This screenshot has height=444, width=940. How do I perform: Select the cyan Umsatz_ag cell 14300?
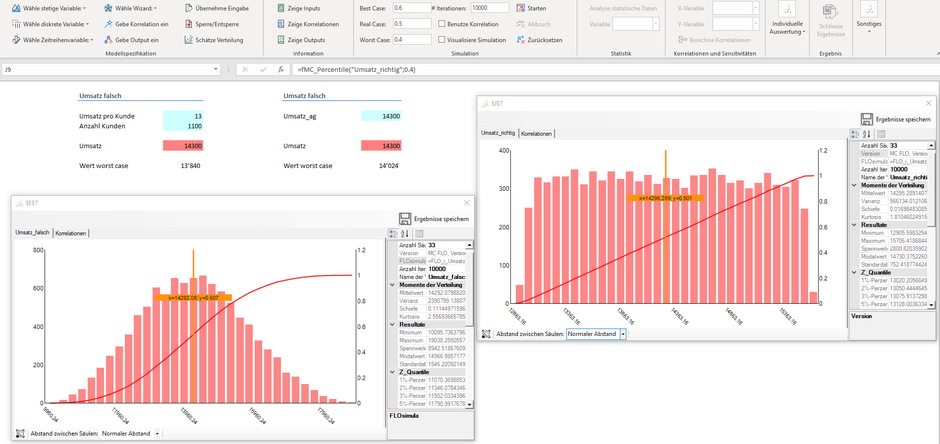tap(381, 116)
